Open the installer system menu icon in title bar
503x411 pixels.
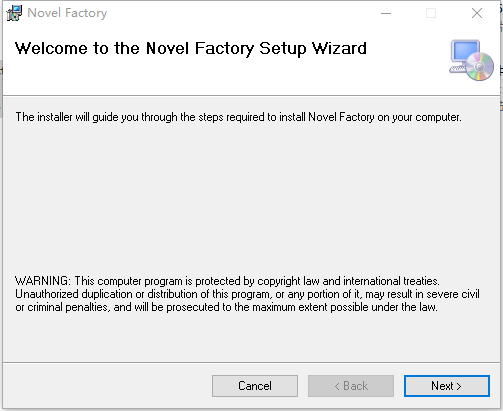[x=14, y=13]
